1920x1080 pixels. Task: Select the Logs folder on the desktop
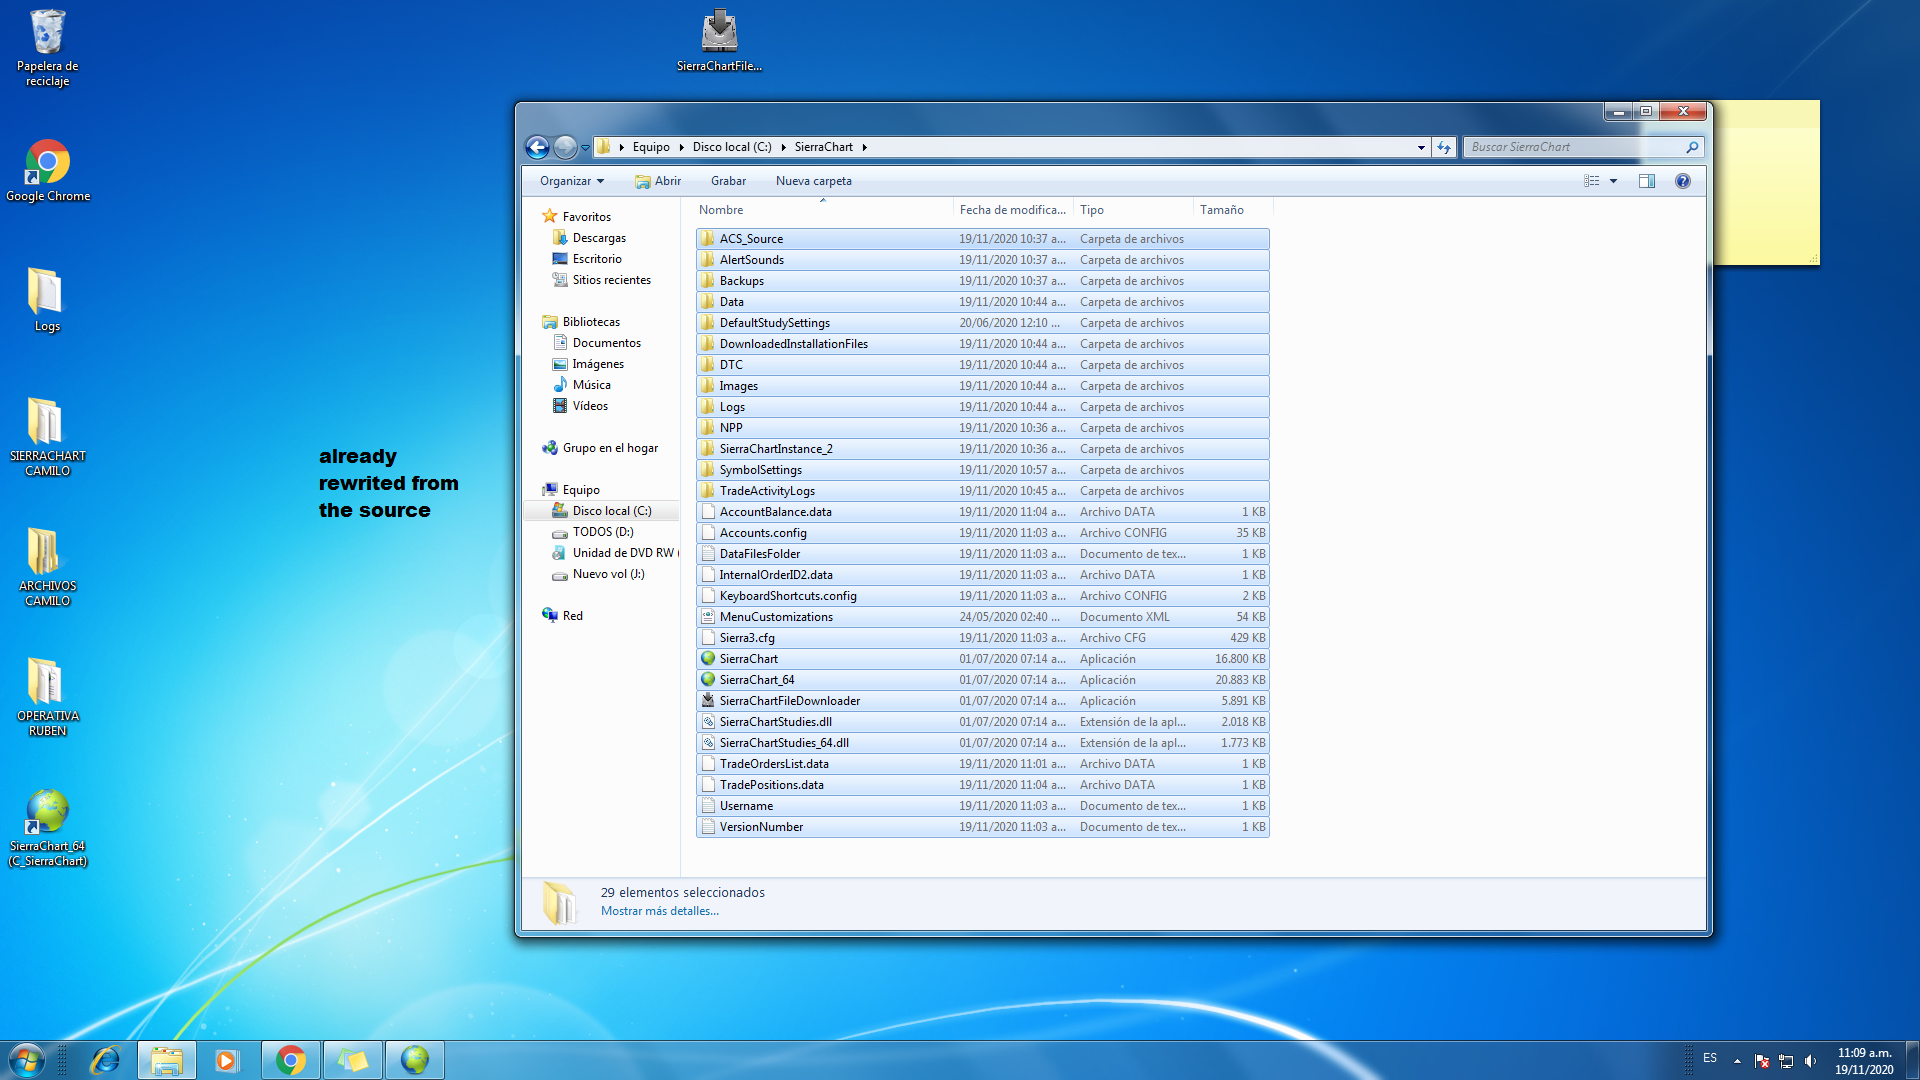tap(47, 299)
